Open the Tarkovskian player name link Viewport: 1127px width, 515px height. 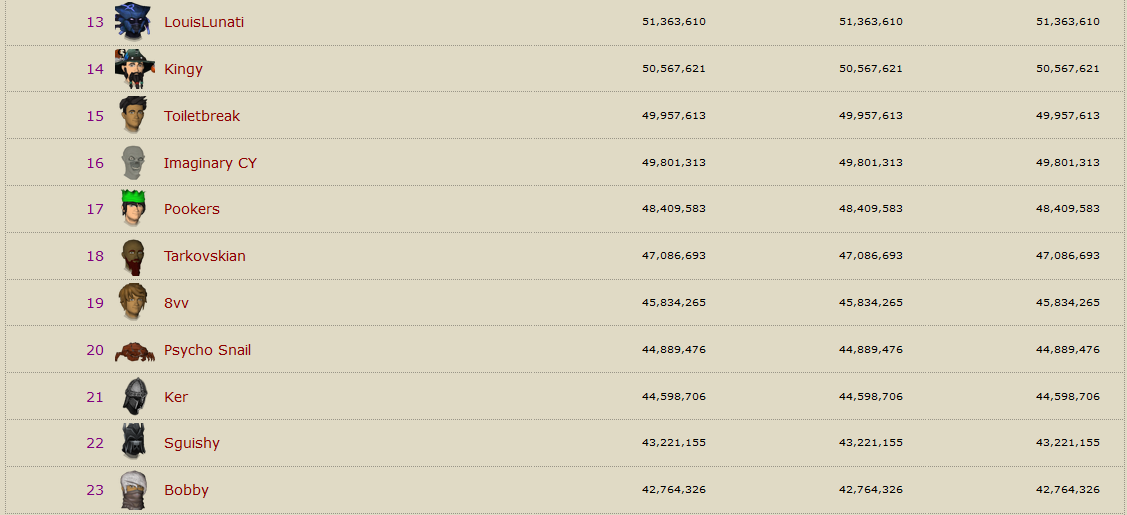[x=205, y=256]
